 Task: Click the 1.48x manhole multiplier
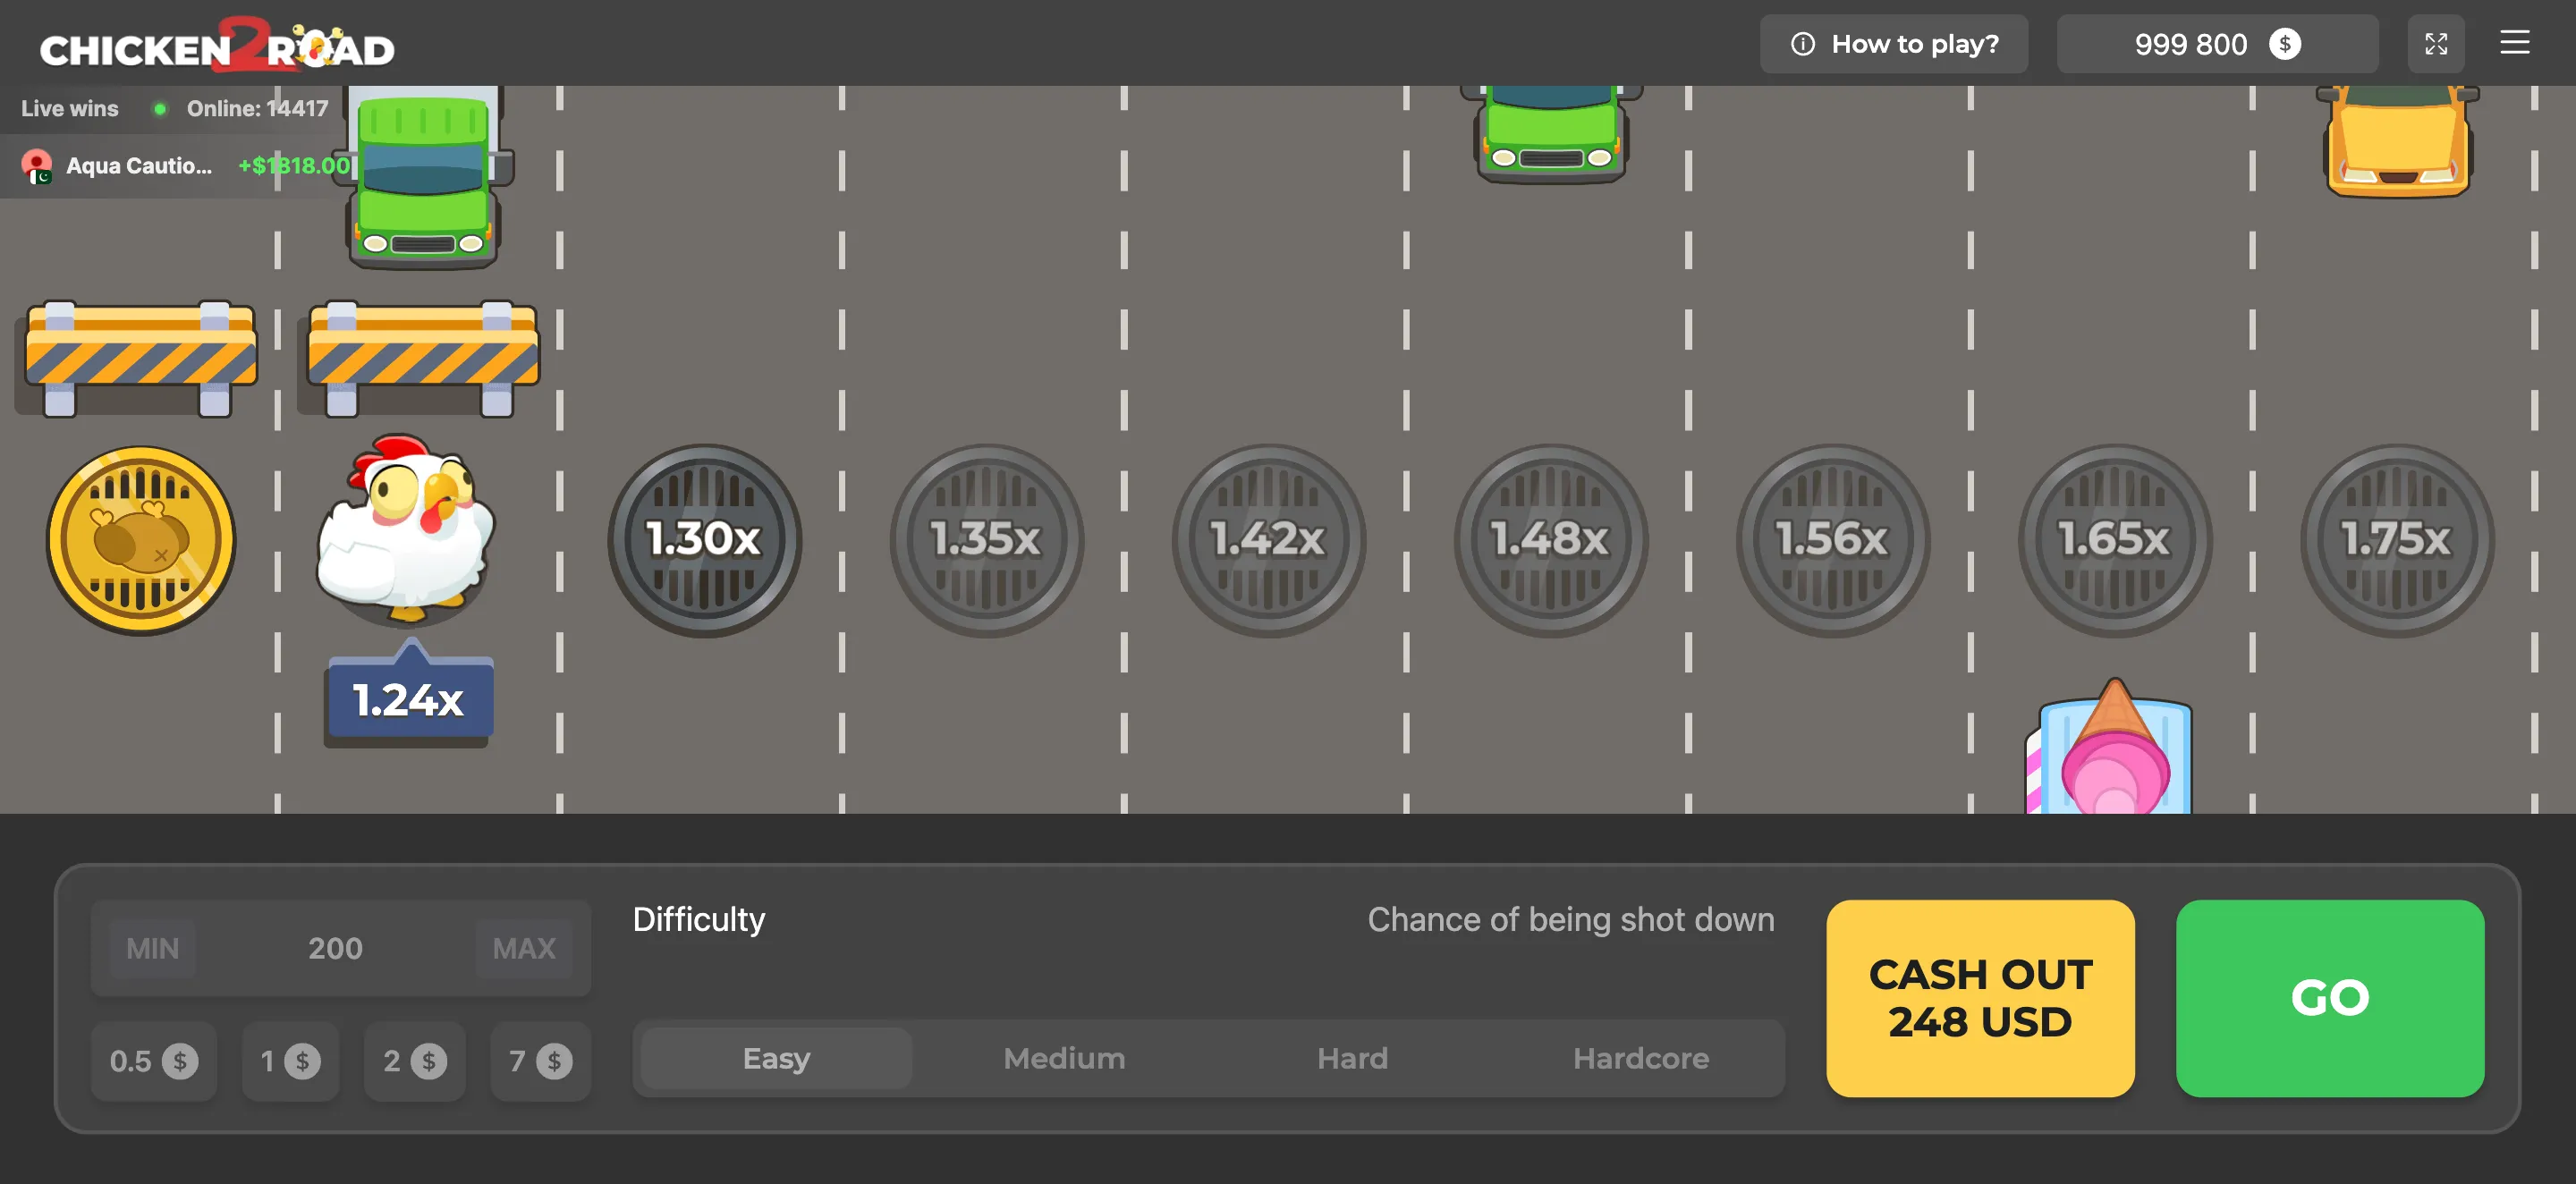click(1550, 540)
